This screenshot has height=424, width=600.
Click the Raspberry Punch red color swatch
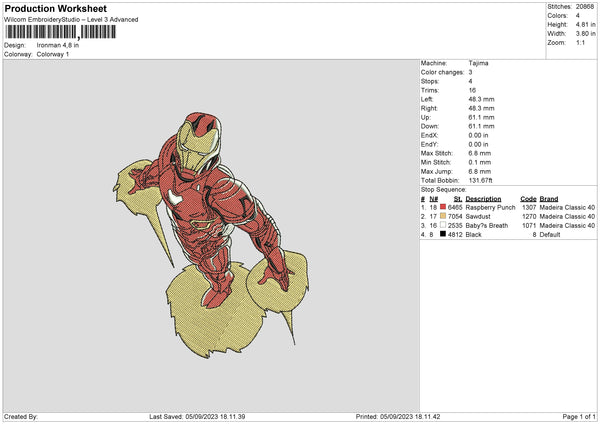(443, 206)
